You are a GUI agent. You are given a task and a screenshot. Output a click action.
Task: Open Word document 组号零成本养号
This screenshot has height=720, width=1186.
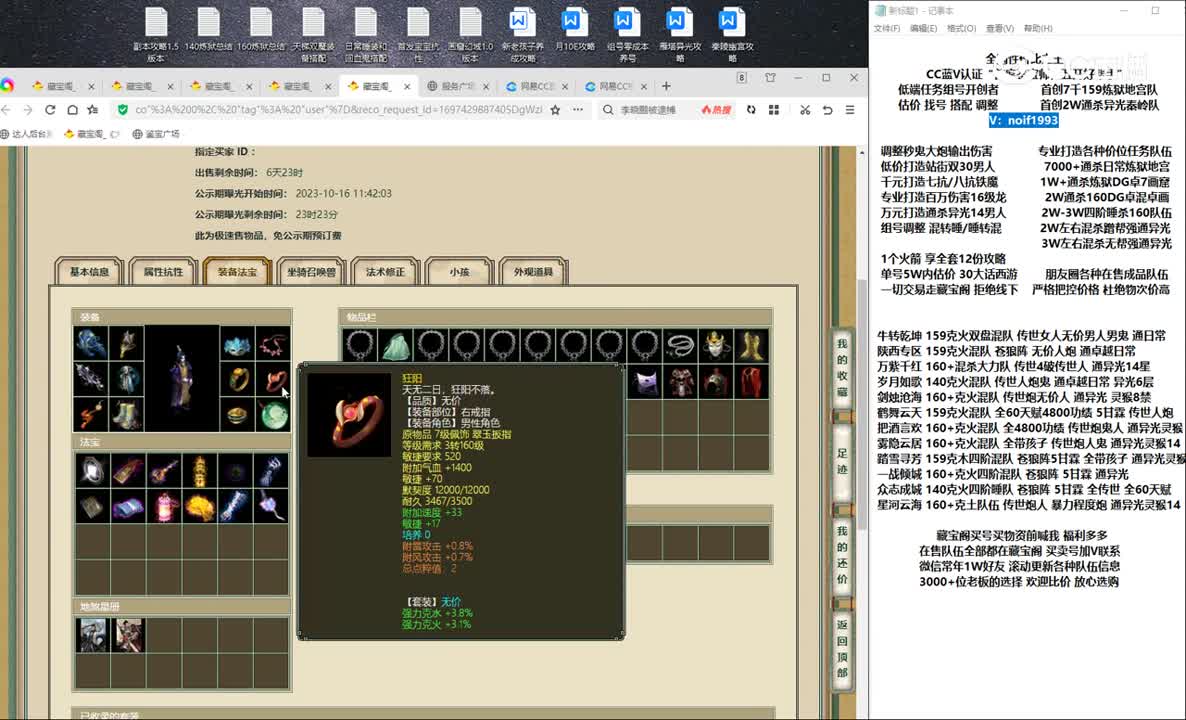pos(627,35)
